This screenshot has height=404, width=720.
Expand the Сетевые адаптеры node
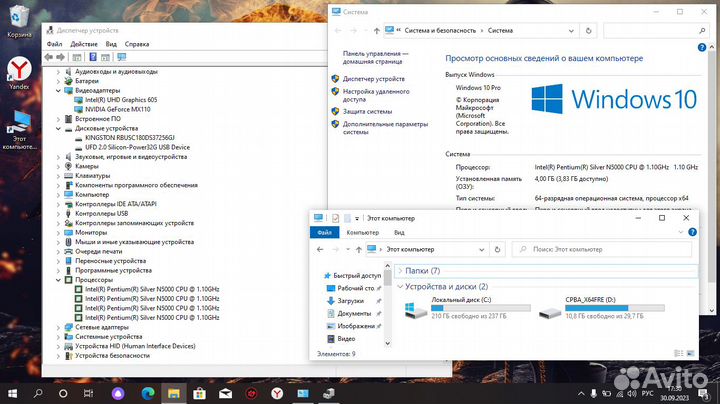[58, 327]
